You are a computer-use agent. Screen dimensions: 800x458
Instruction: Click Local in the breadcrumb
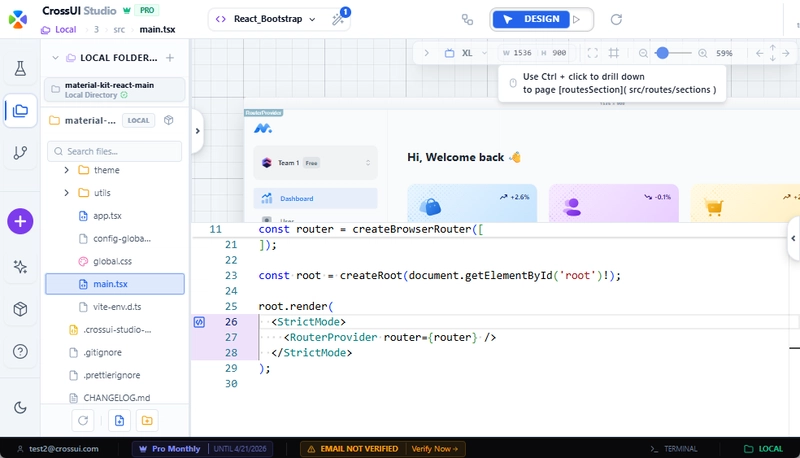(65, 30)
